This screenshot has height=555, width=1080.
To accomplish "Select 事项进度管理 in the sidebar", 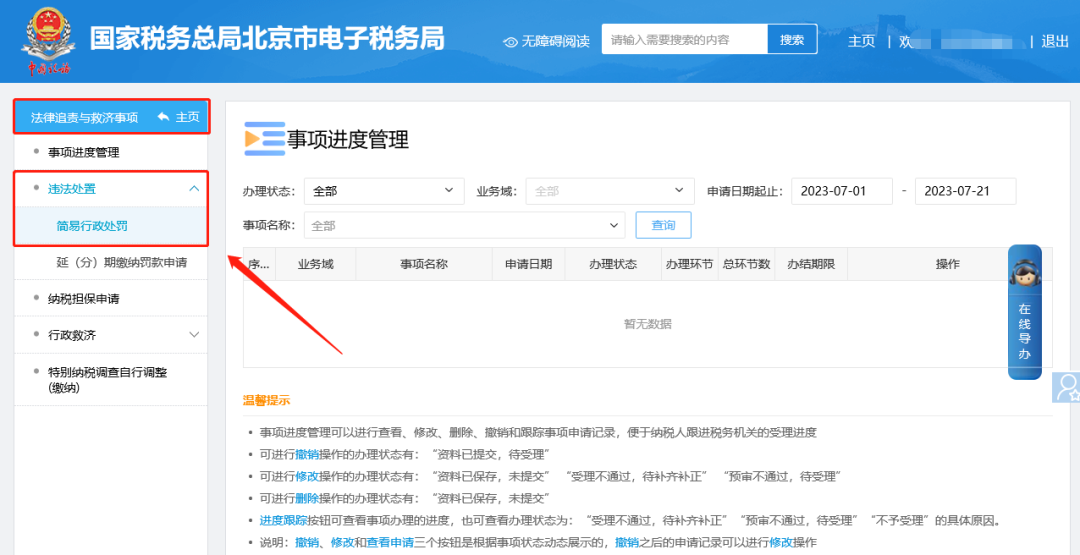I will (83, 152).
